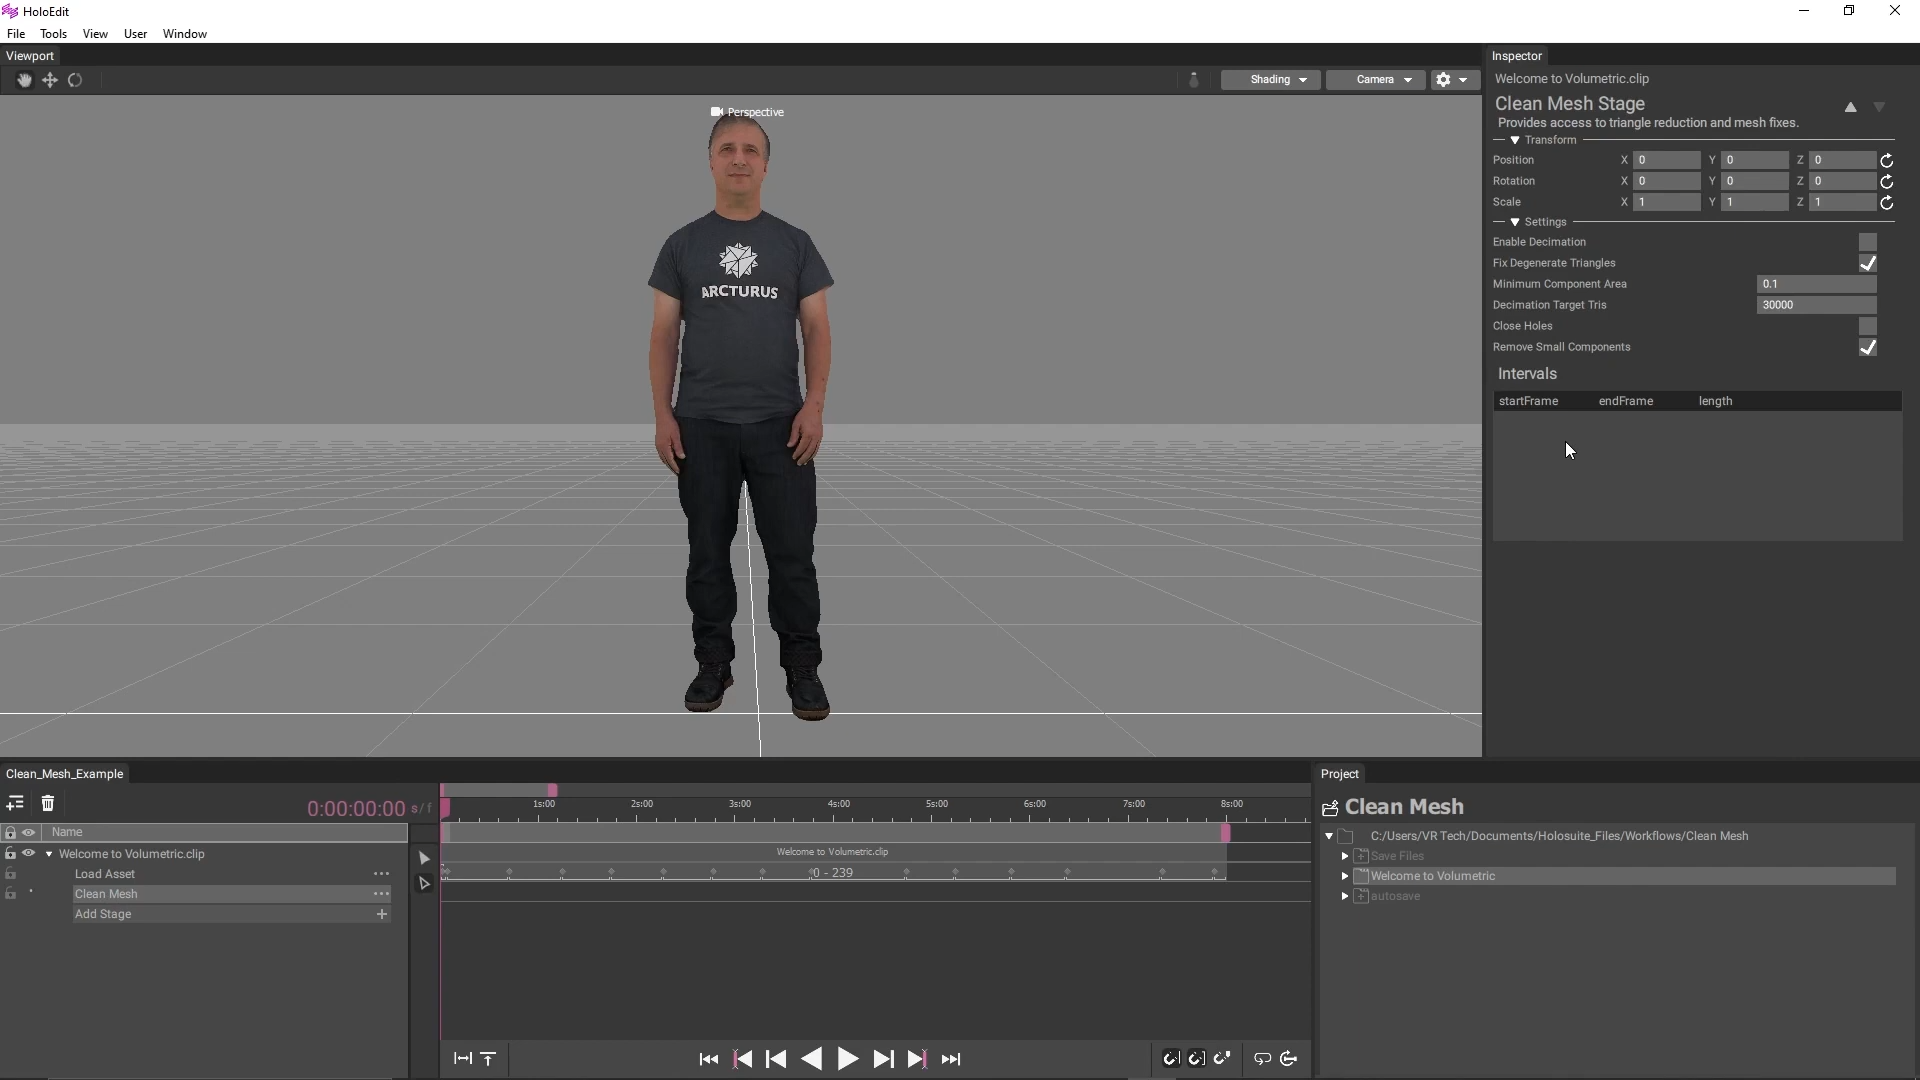This screenshot has height=1080, width=1920.
Task: Switch to the Clean_Mesh_Example tab
Action: coord(65,774)
